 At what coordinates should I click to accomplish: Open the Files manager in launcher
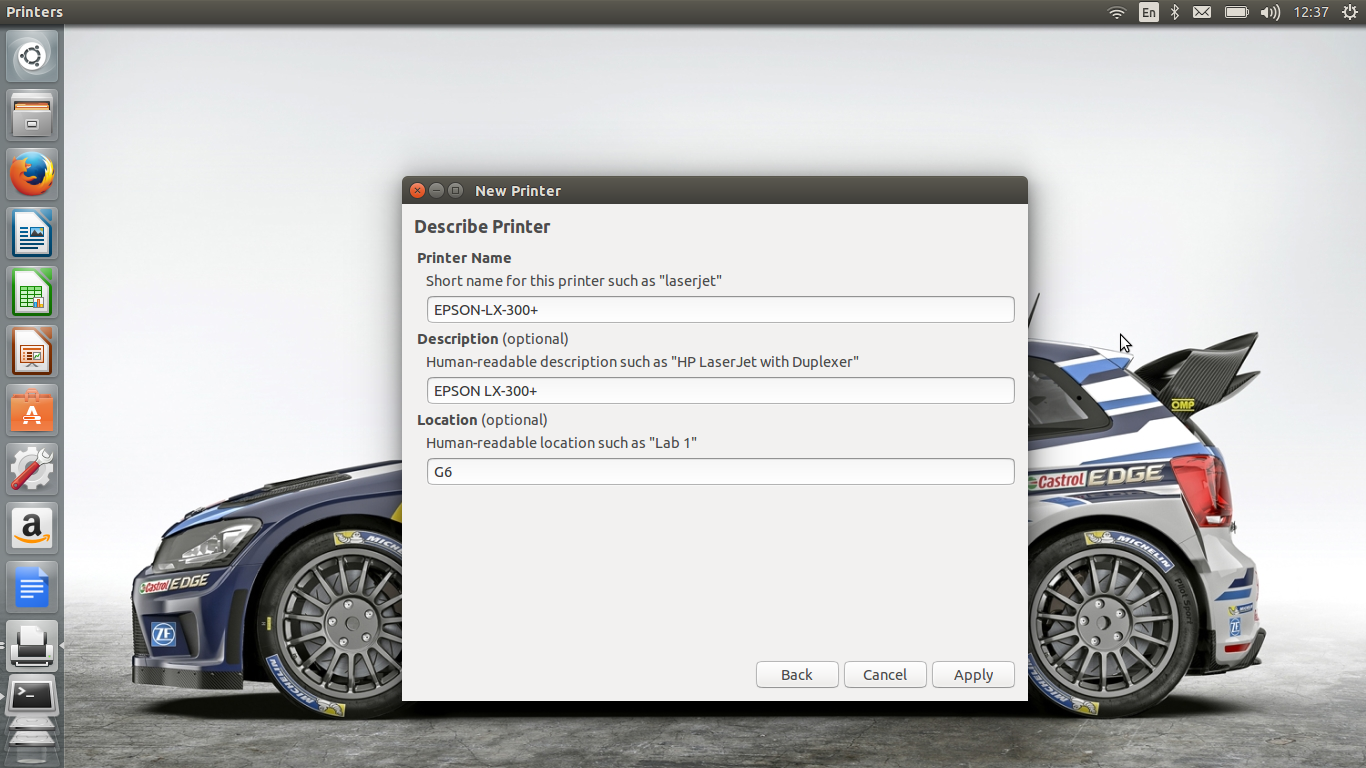32,115
